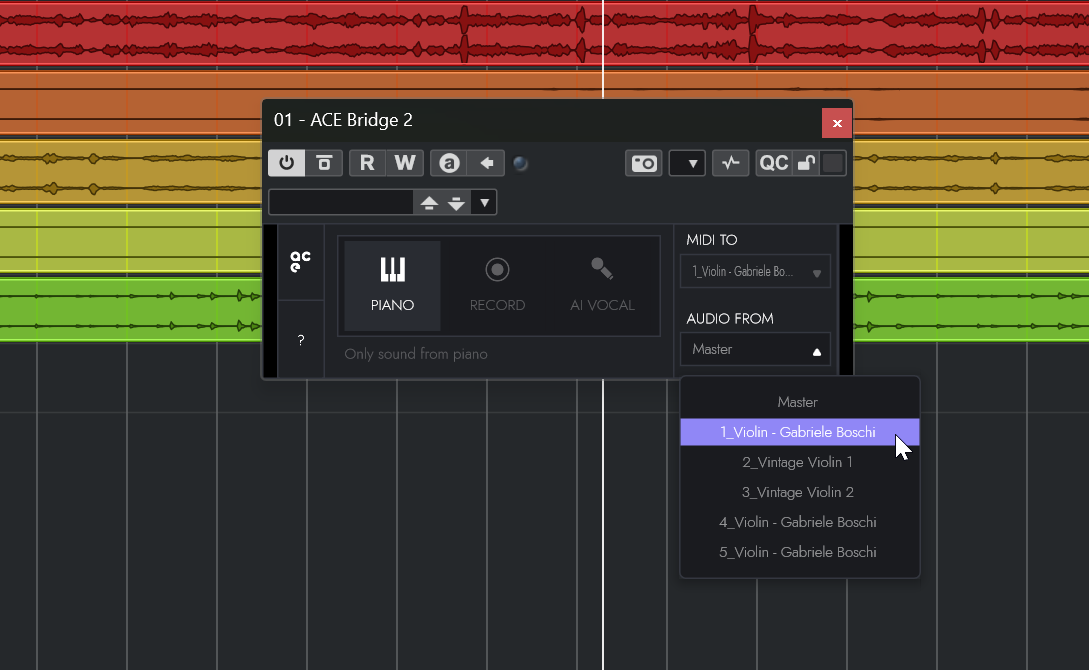Choose 2_Vintage Violin 1 option
1089x670 pixels.
pos(799,462)
